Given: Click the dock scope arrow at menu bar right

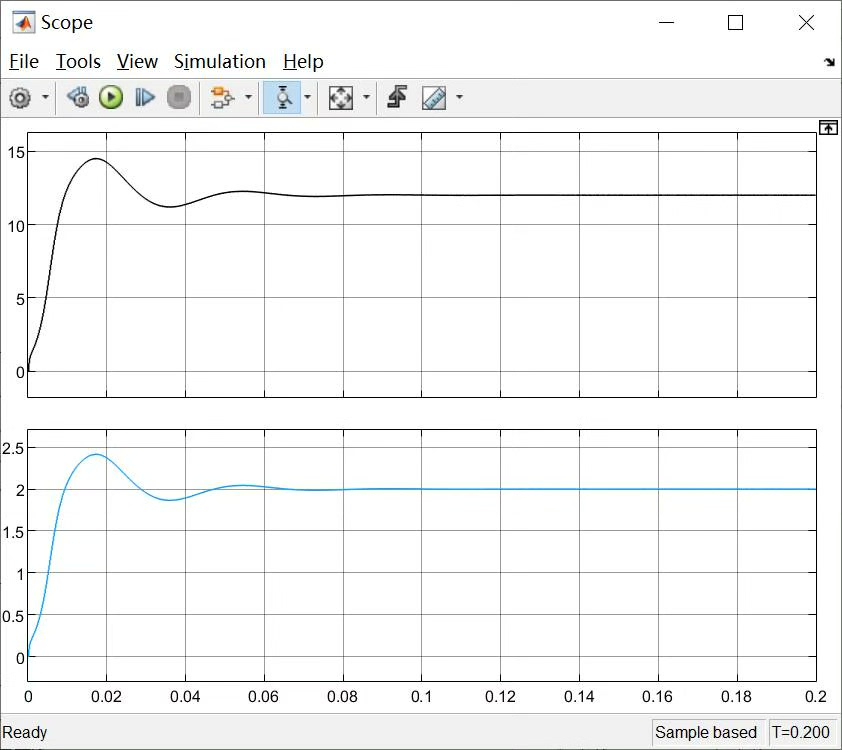Looking at the screenshot, I should click(x=830, y=62).
